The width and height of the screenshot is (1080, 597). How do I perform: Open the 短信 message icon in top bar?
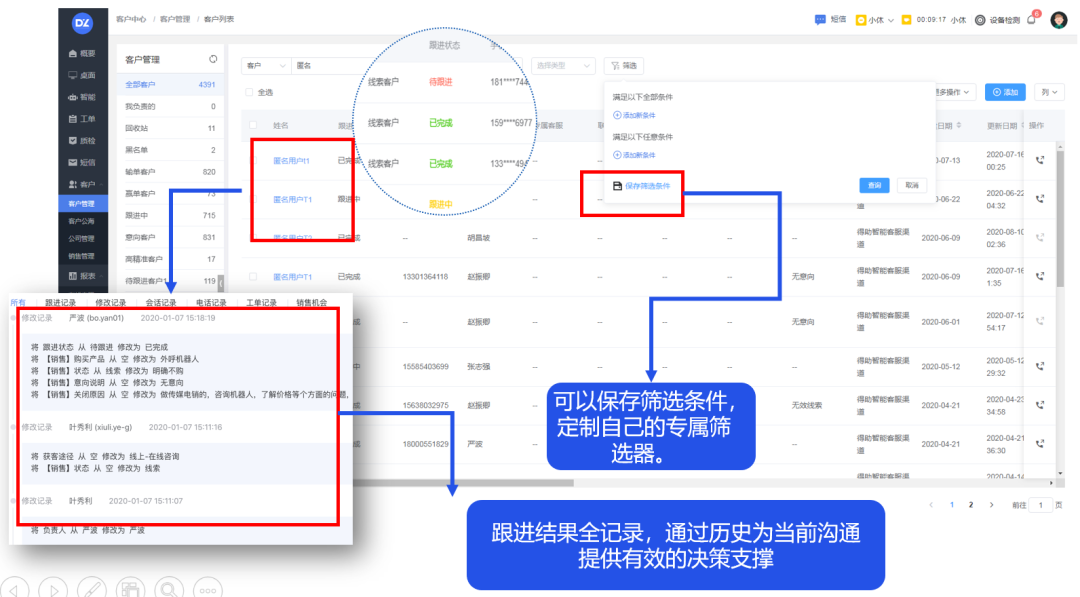click(820, 19)
